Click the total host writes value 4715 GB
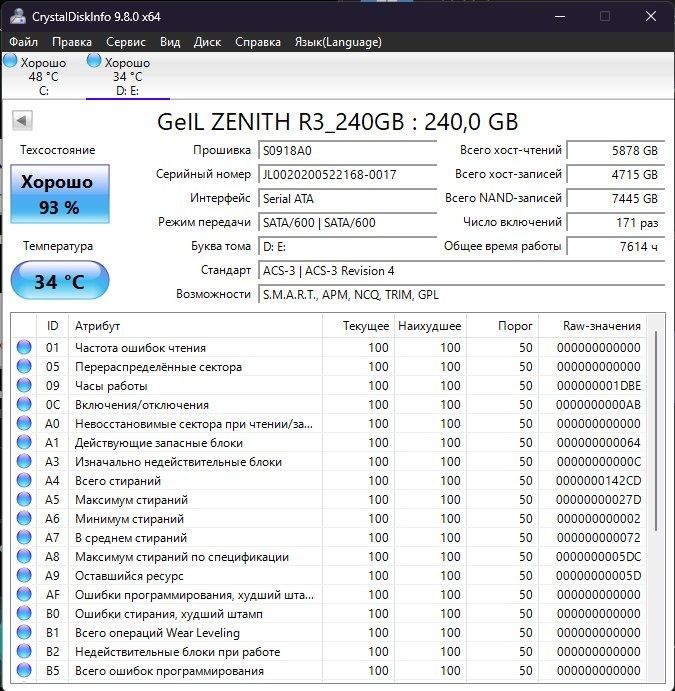This screenshot has height=691, width=675. (x=616, y=175)
